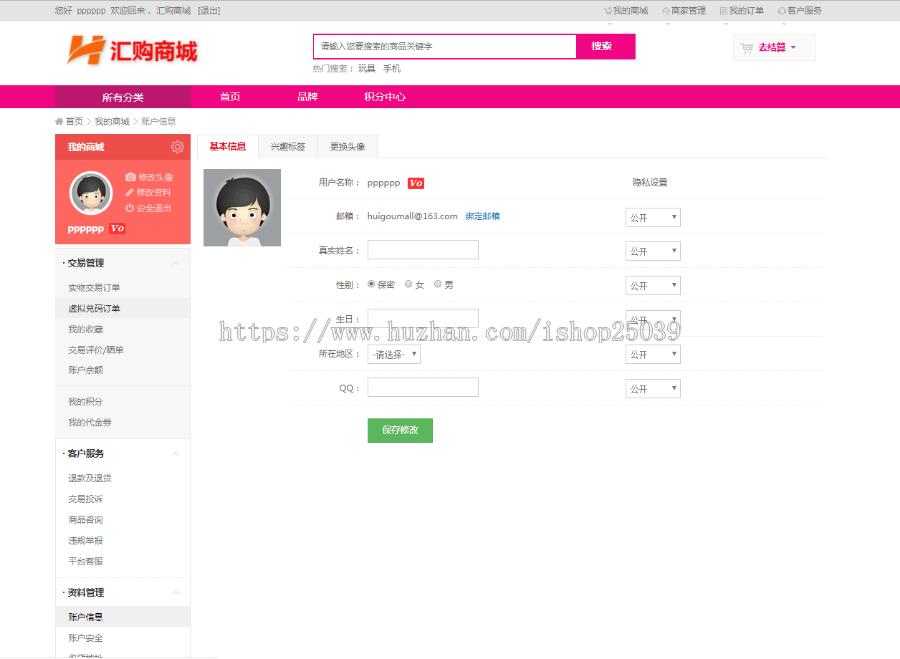Image resolution: width=900 pixels, height=659 pixels.
Task: Open 账户安全 in sidebar
Action: pos(86,638)
